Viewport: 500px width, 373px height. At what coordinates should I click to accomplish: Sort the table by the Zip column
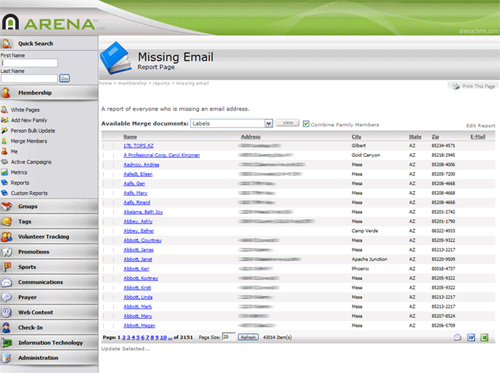[x=435, y=137]
